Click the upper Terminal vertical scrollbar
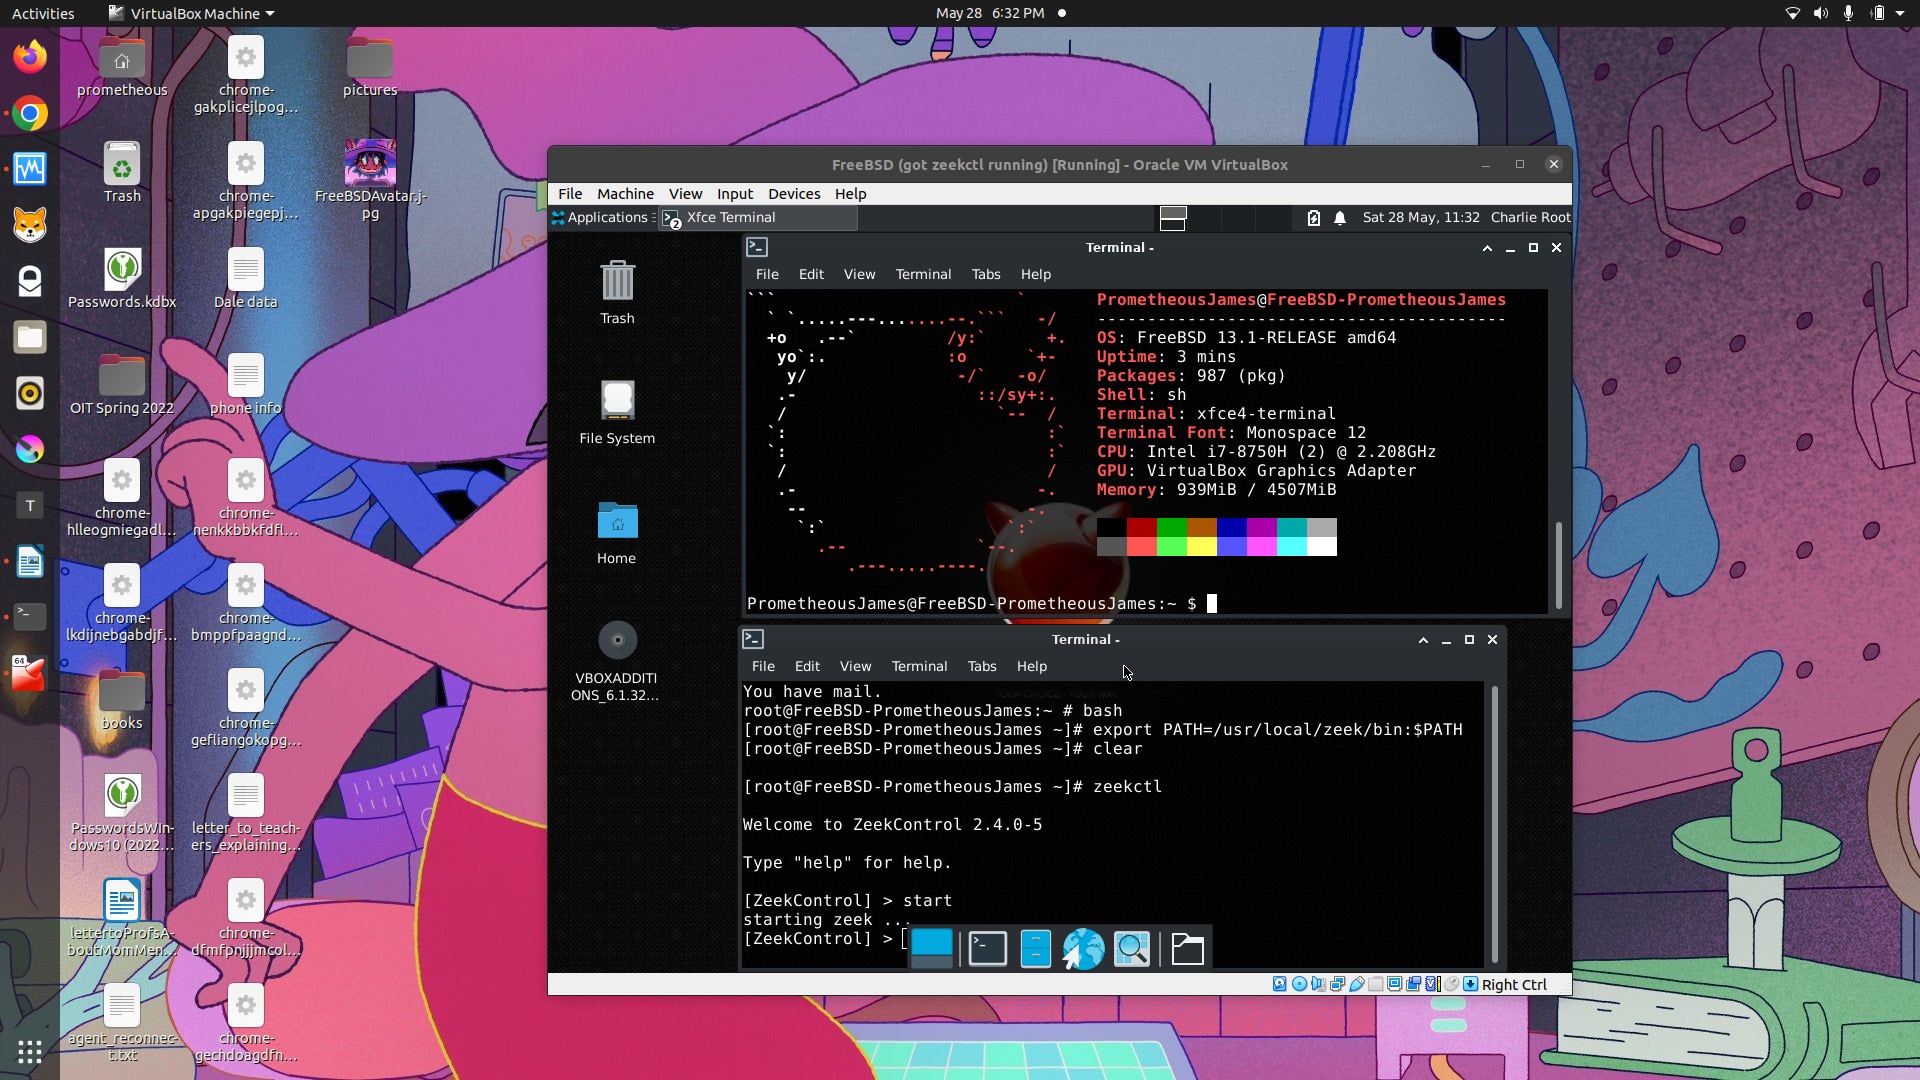 1558,565
